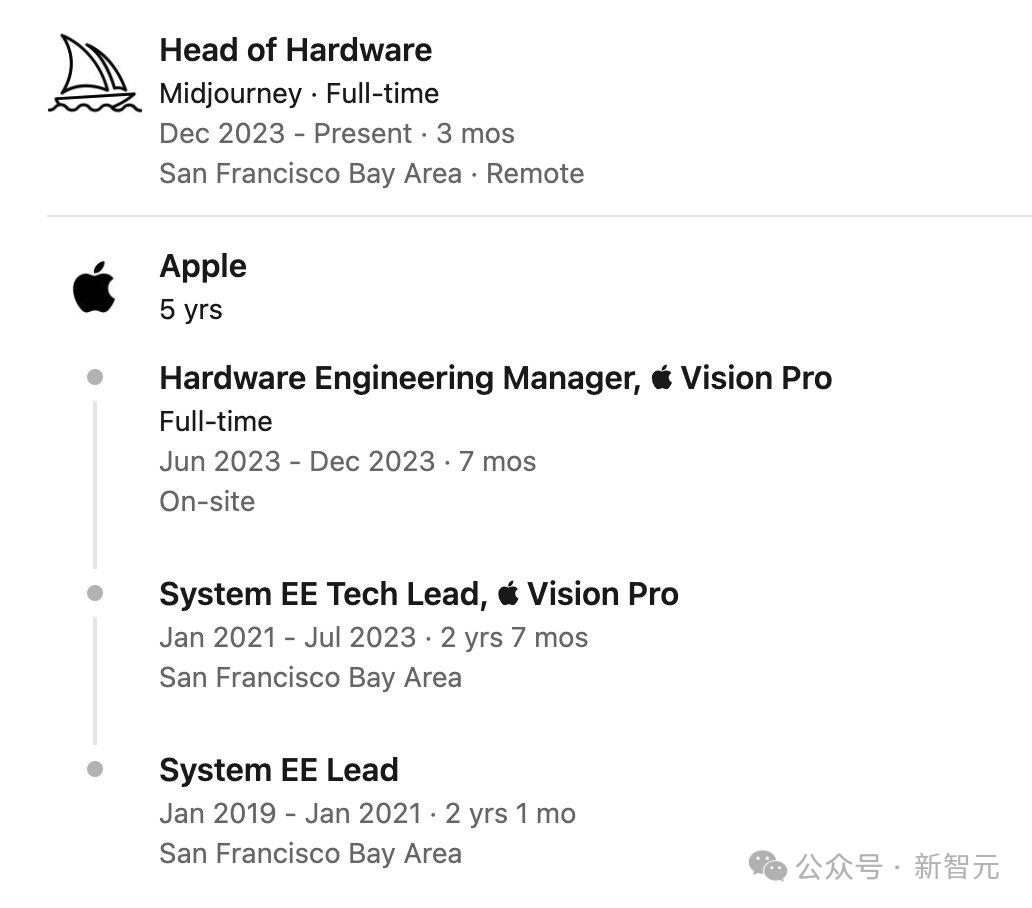Image resolution: width=1032 pixels, height=908 pixels.
Task: Open the Hardware Engineering Manager role title
Action: tap(400, 378)
